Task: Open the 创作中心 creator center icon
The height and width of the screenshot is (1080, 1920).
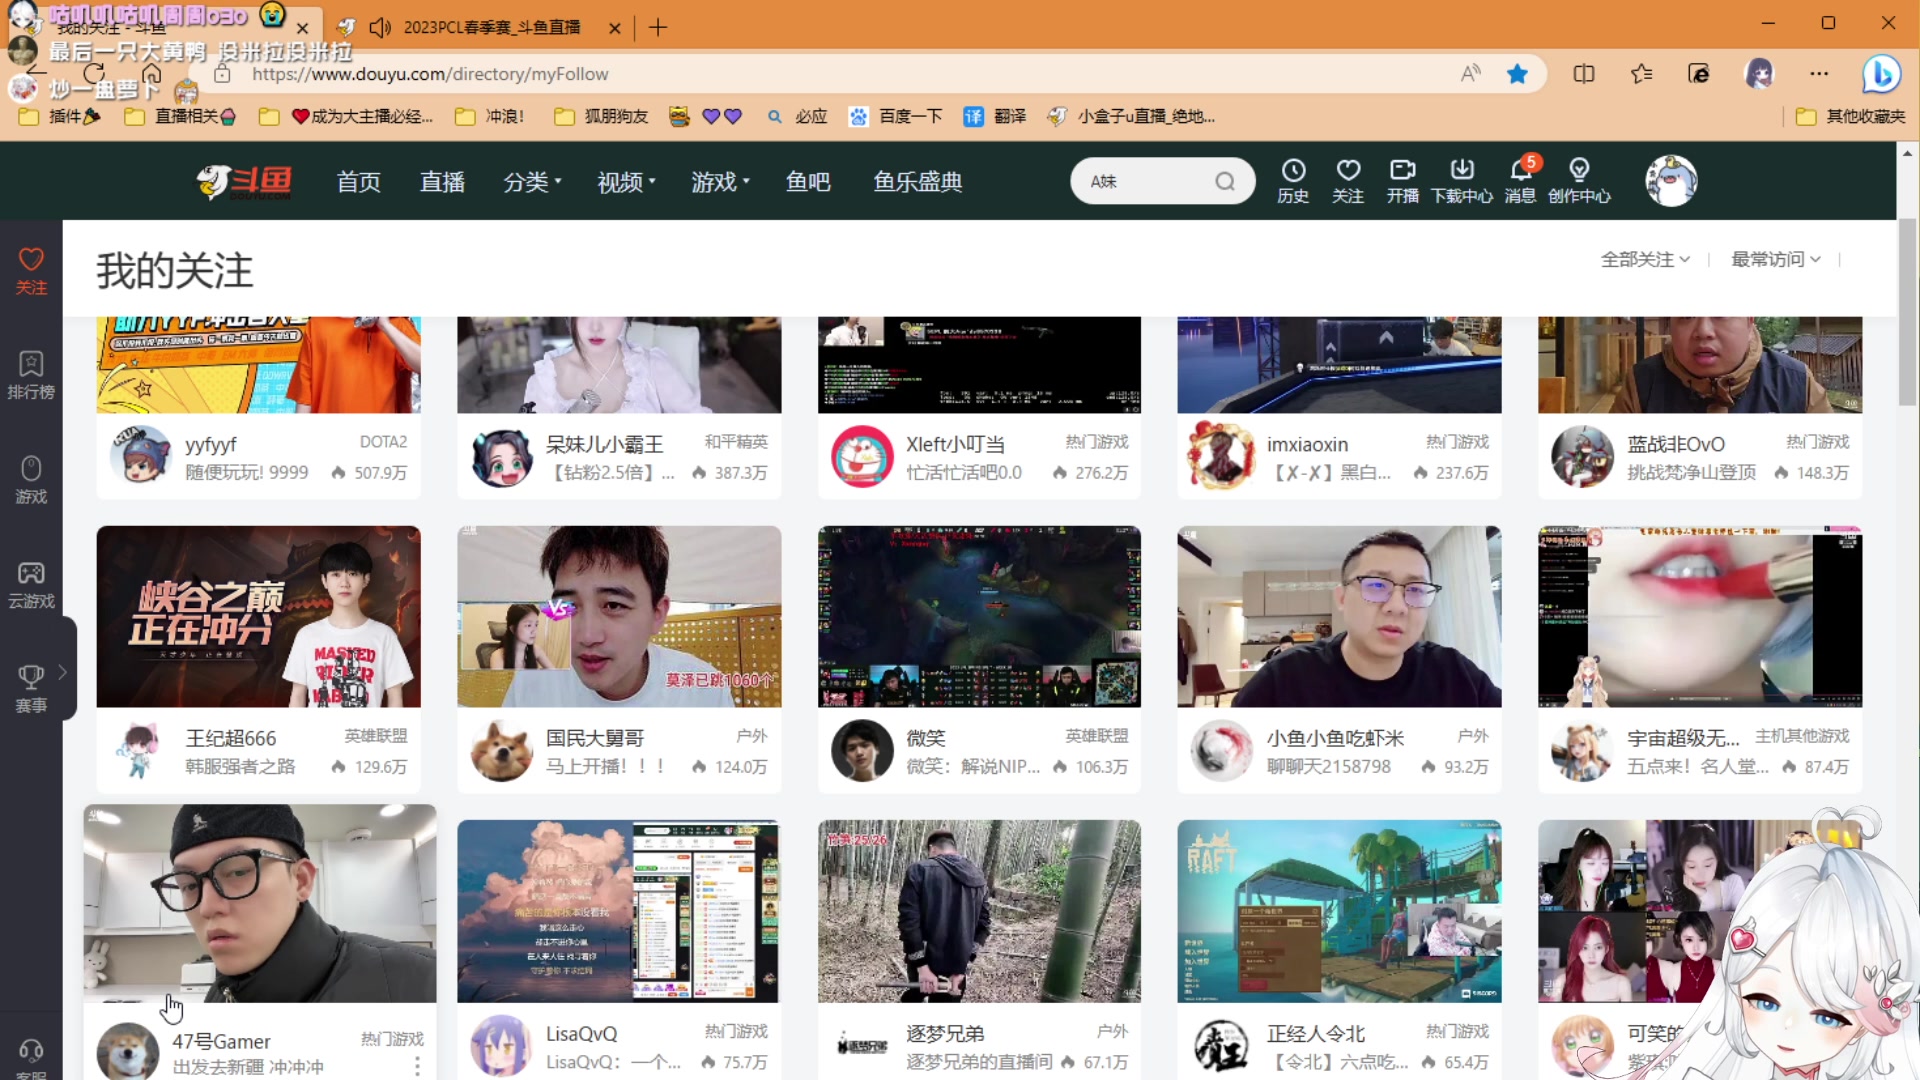Action: coord(1580,180)
